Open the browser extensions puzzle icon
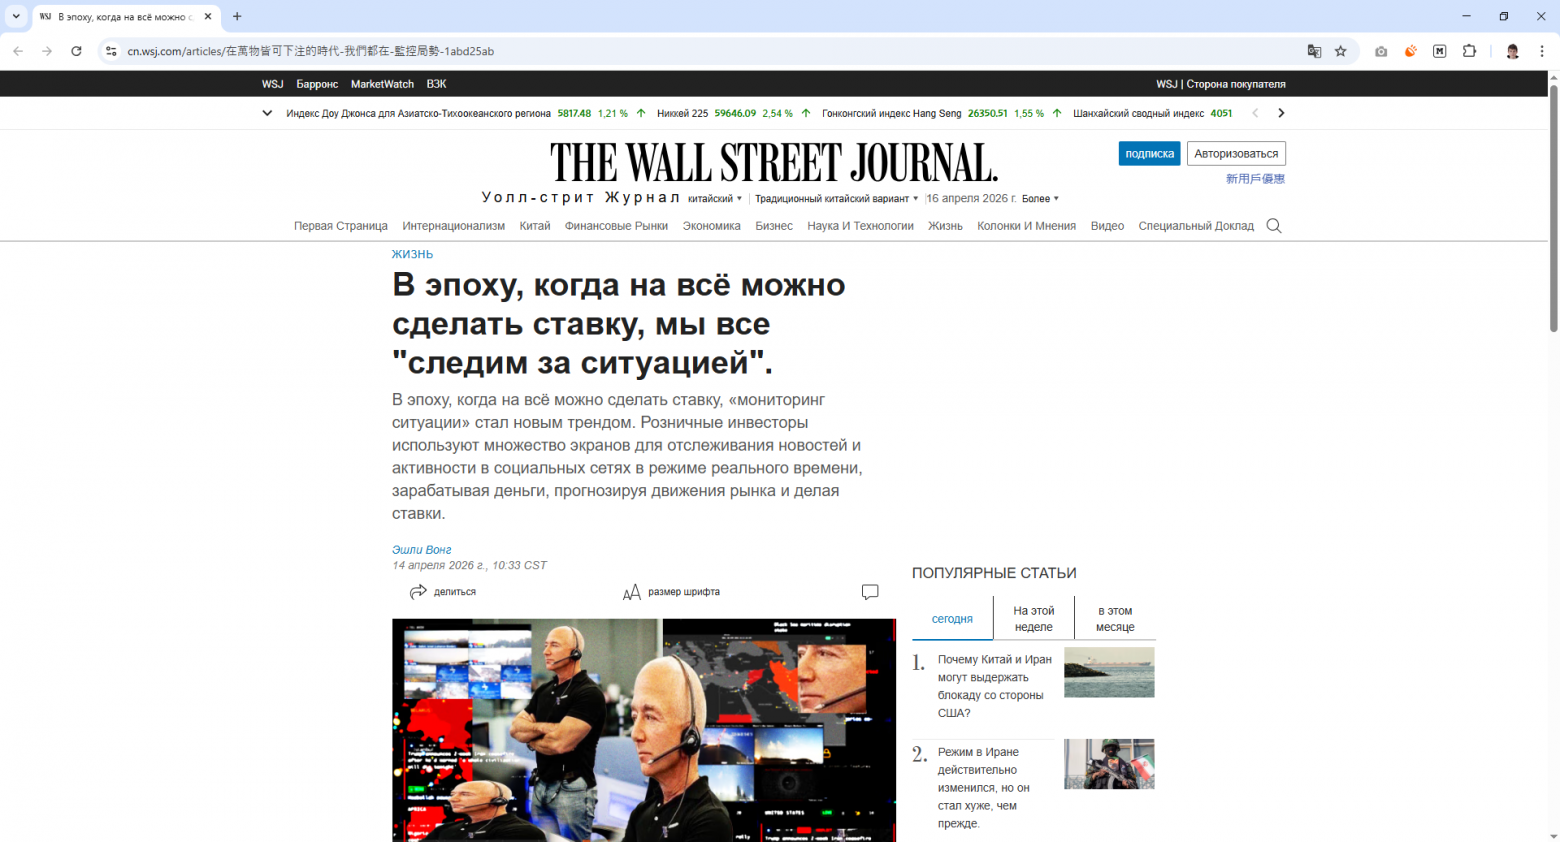1560x842 pixels. tap(1468, 51)
